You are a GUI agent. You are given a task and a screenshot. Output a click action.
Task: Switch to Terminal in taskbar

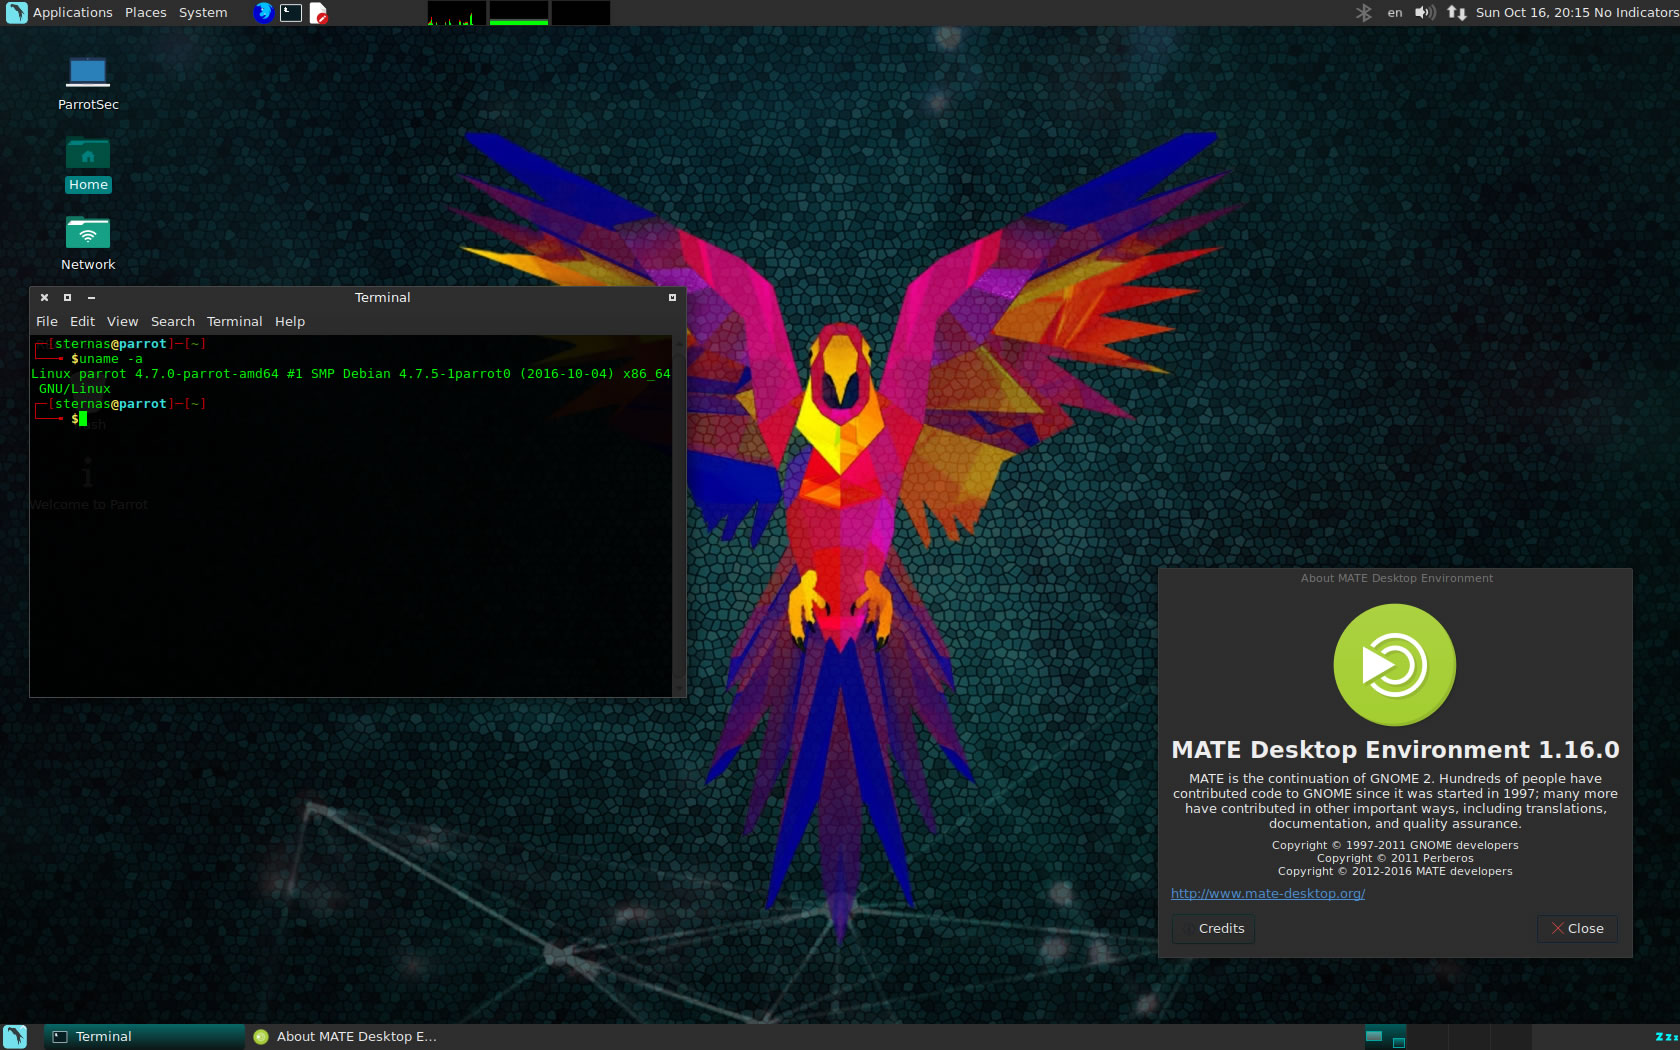click(144, 1036)
